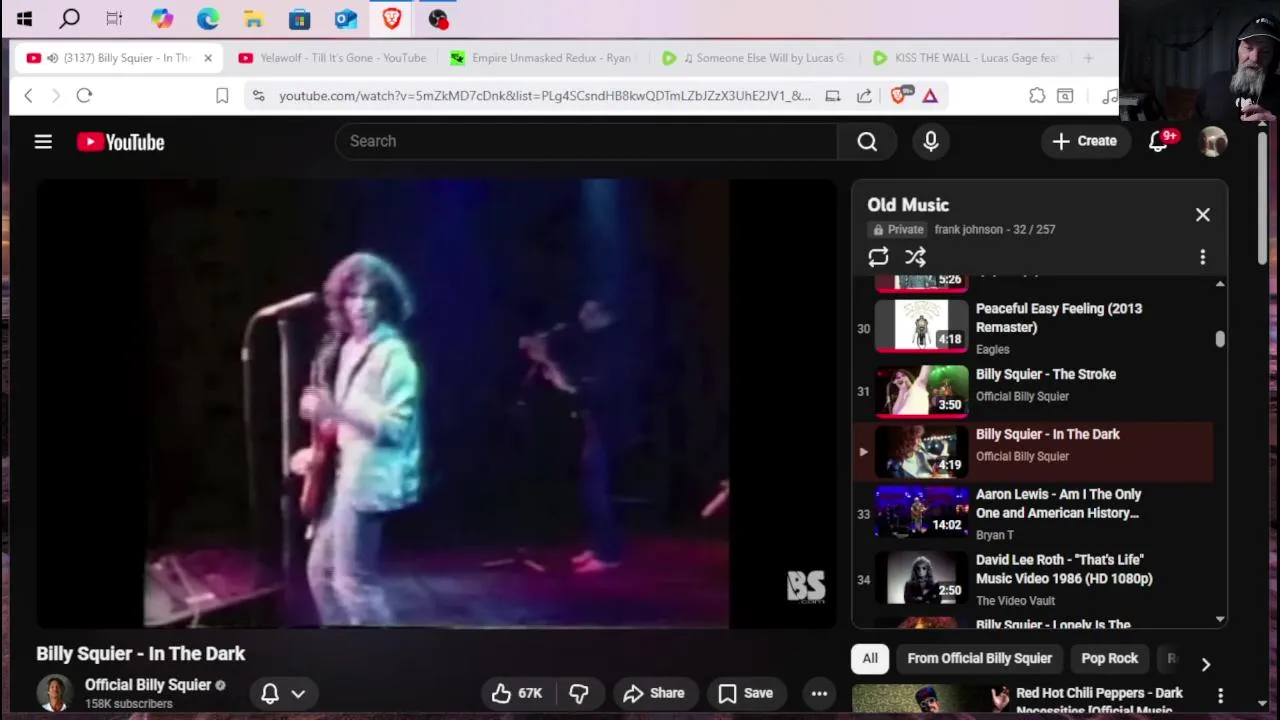Open Windows taskbar search
Image resolution: width=1280 pixels, height=720 pixels.
click(70, 18)
